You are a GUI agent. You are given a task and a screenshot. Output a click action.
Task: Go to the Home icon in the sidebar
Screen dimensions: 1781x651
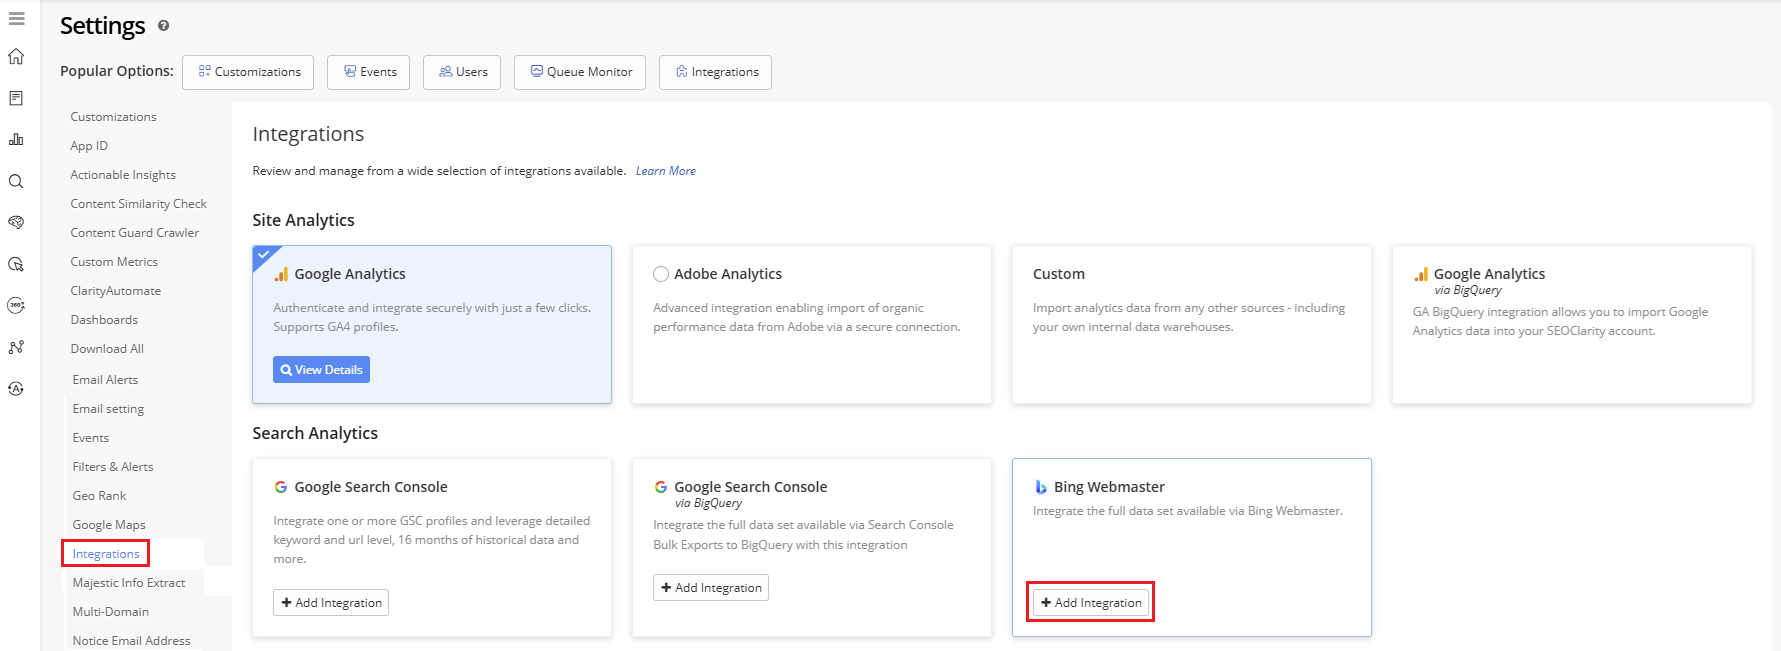(x=16, y=57)
